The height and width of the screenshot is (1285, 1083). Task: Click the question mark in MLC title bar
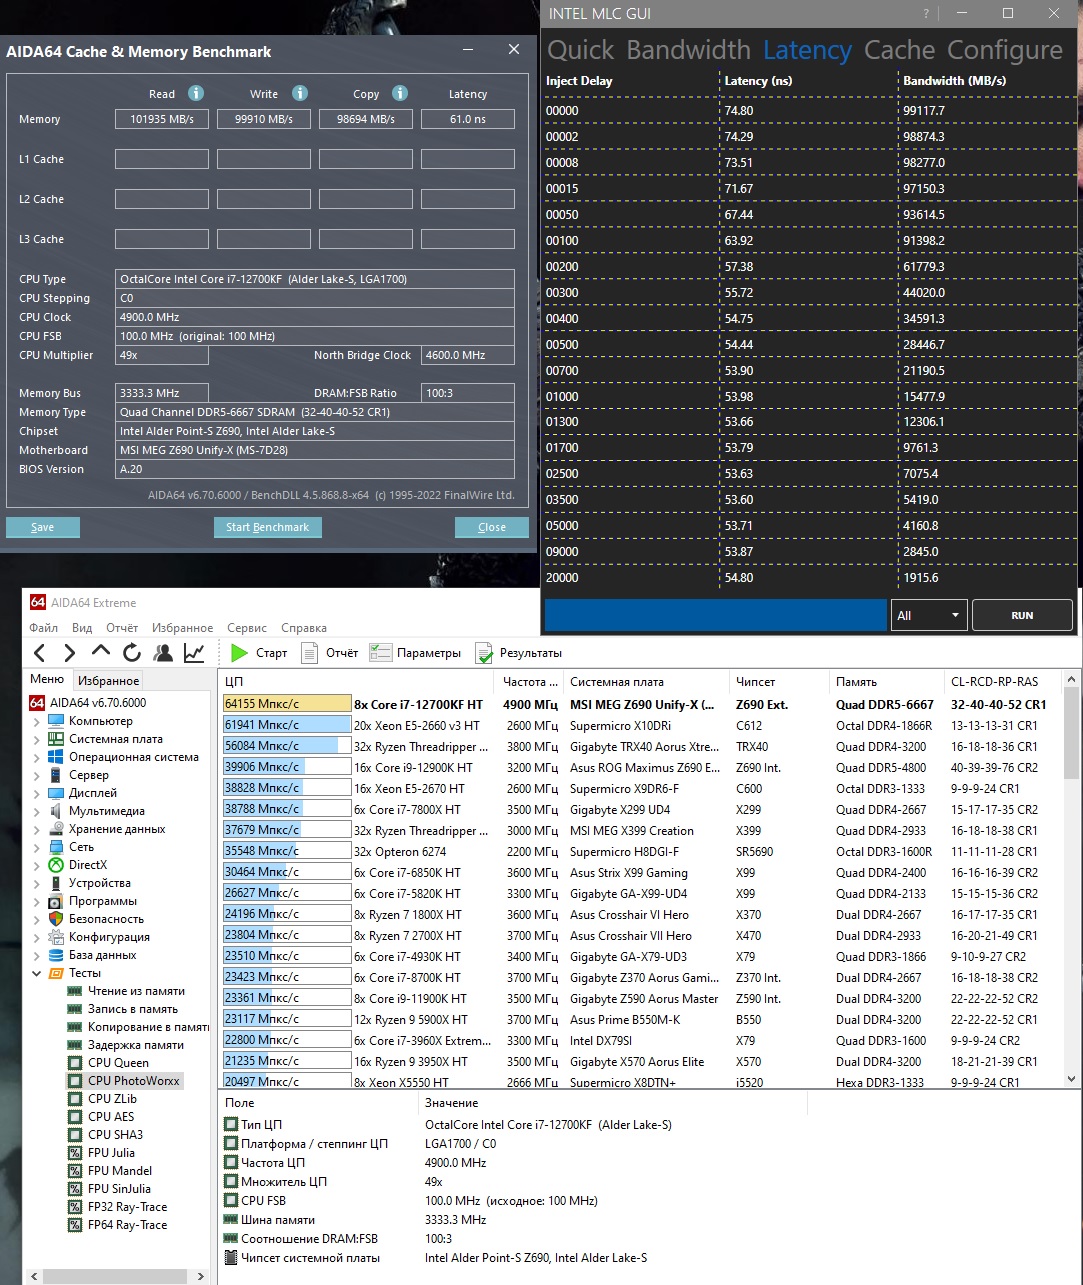(926, 14)
